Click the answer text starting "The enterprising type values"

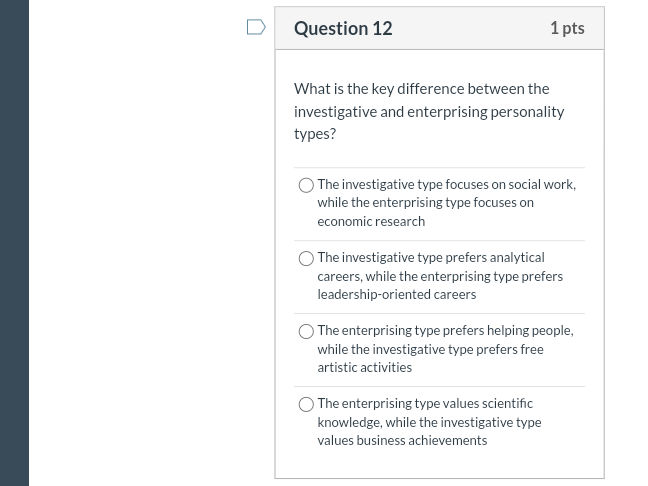point(425,403)
